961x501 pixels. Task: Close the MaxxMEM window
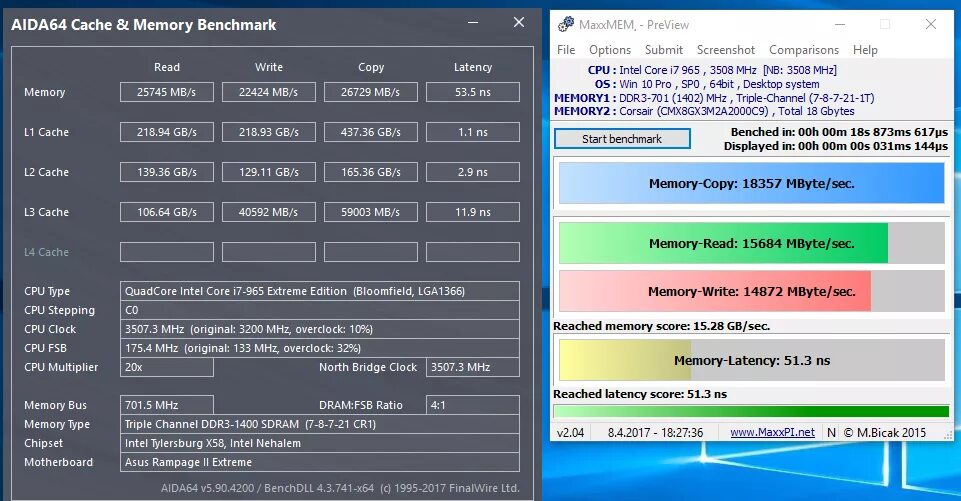[x=930, y=25]
